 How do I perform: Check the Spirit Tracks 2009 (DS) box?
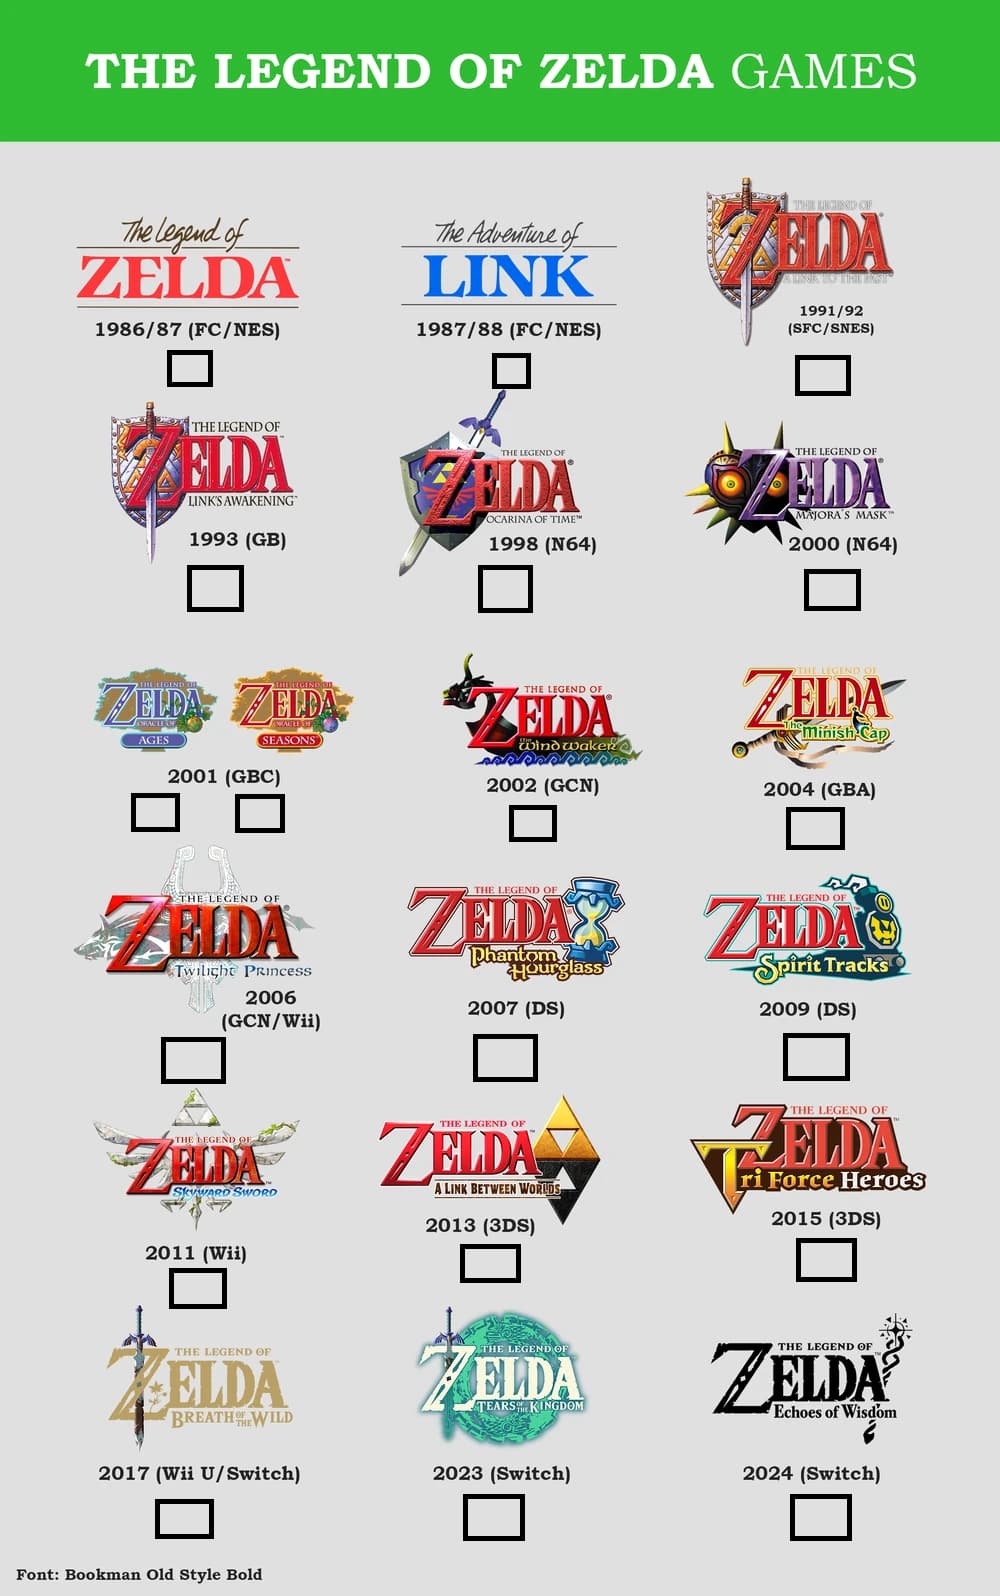click(x=816, y=1057)
